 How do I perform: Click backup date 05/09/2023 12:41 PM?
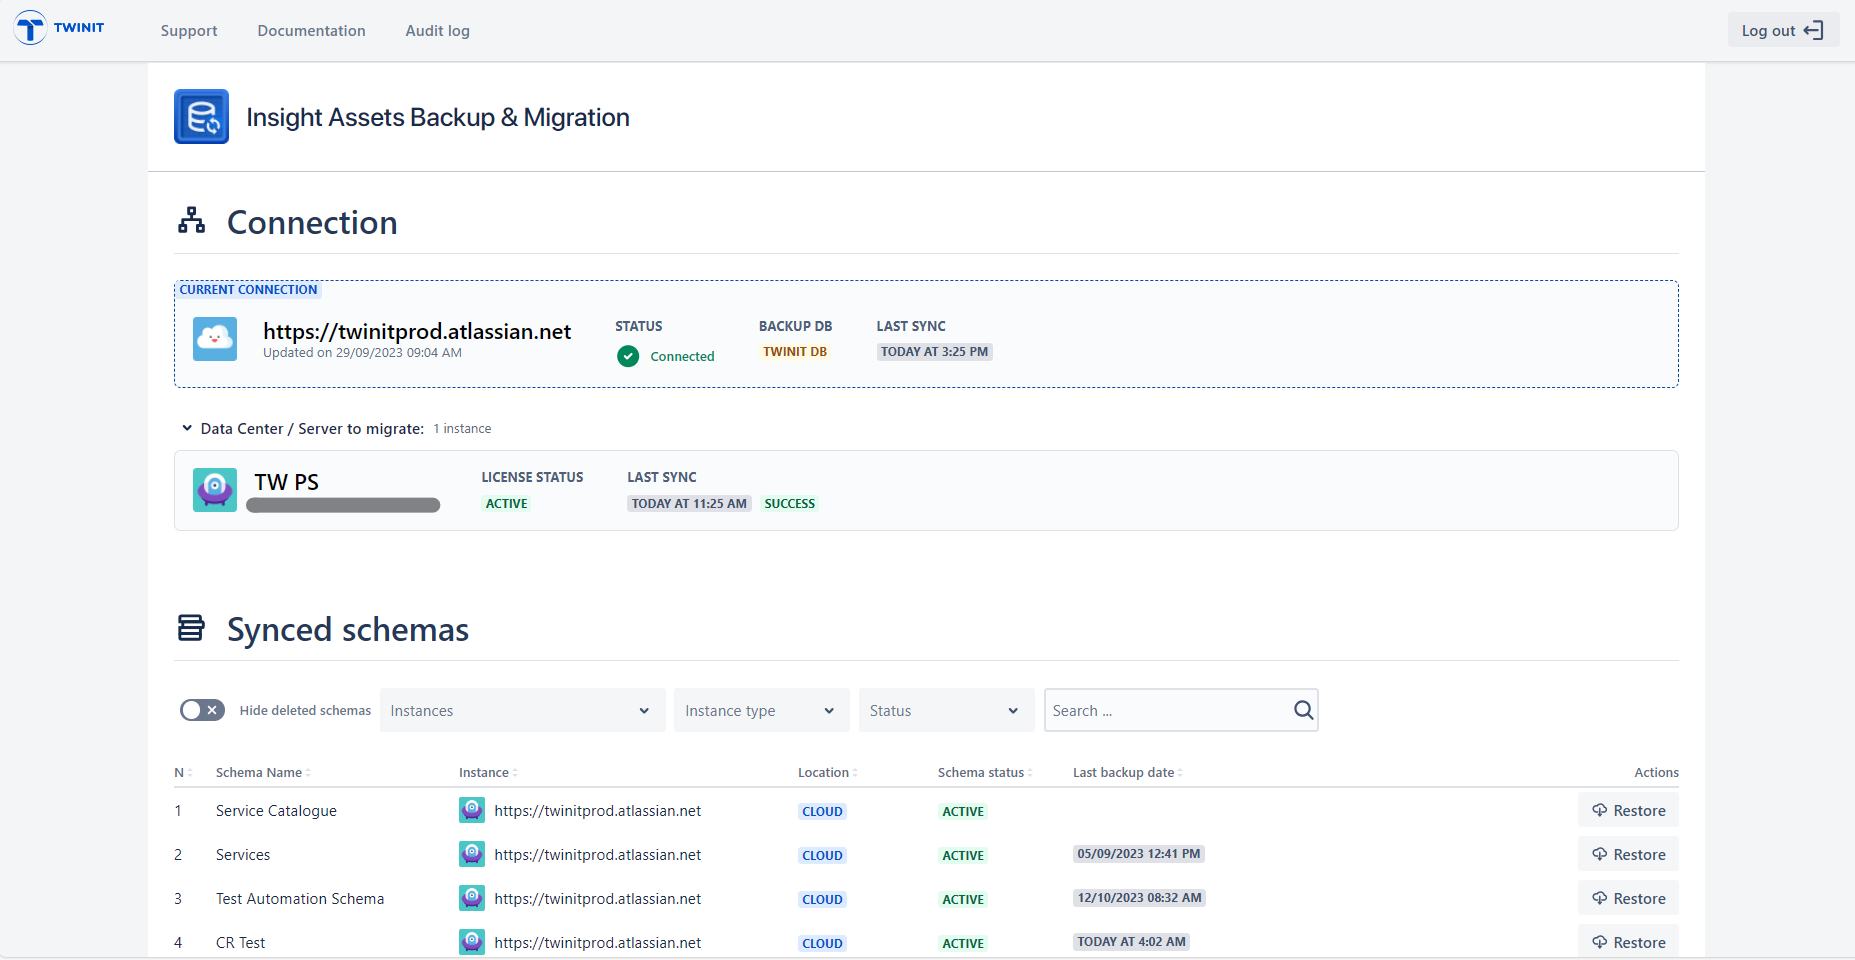pos(1138,854)
